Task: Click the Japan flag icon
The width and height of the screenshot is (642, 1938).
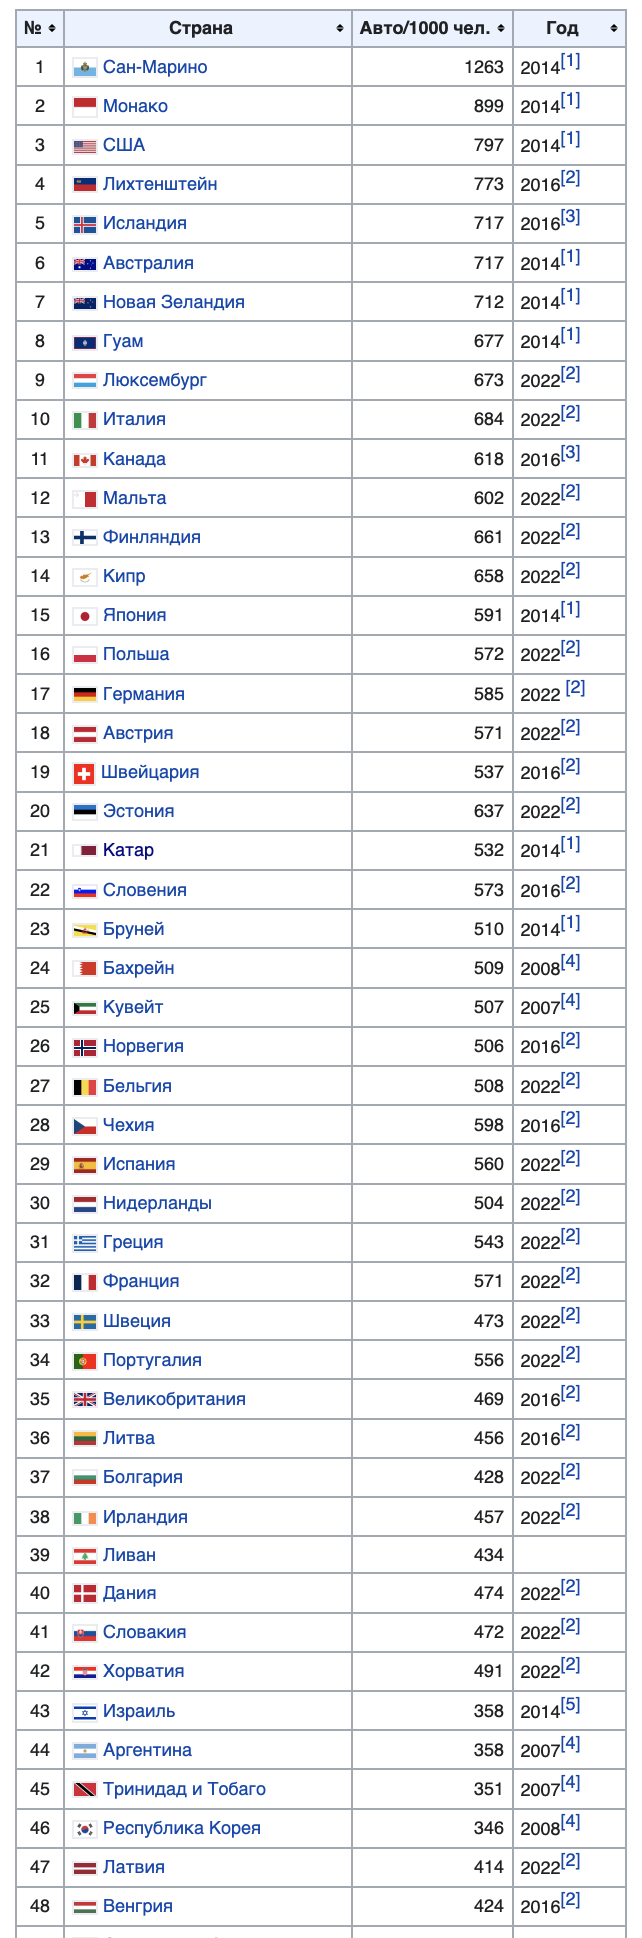Action: tap(85, 616)
